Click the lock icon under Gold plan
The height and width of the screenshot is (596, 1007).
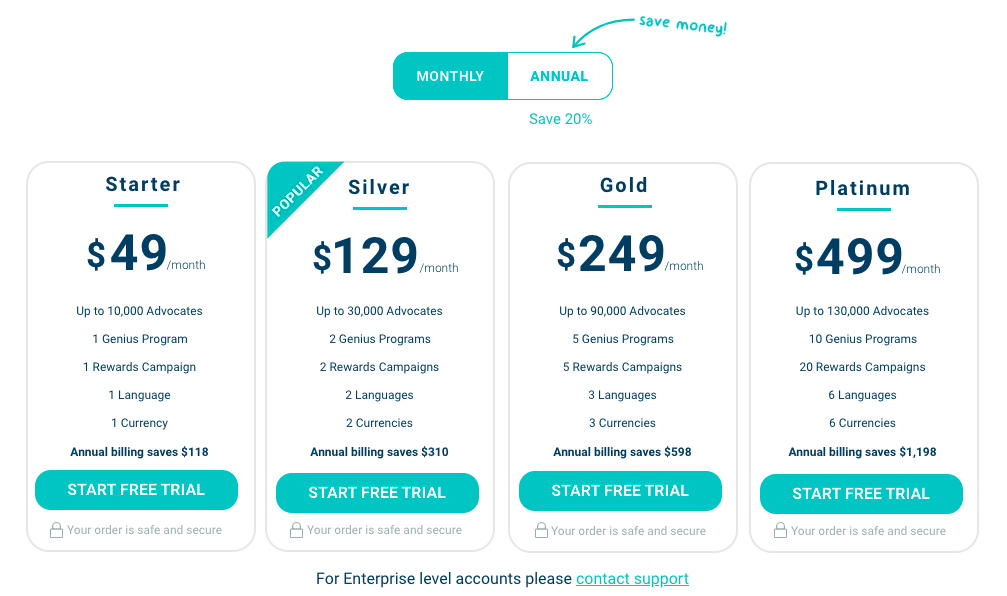click(541, 530)
